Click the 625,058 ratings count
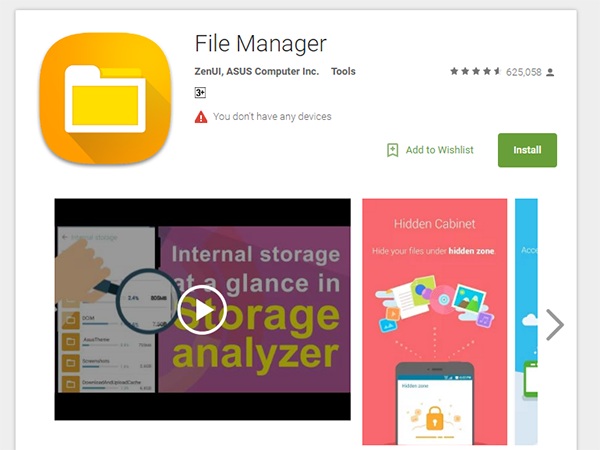600x450 pixels. [523, 72]
